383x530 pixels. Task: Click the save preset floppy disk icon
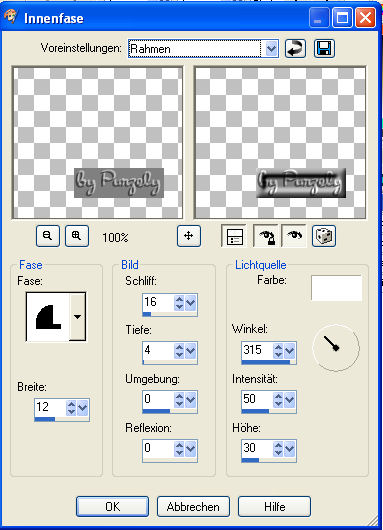coord(324,48)
